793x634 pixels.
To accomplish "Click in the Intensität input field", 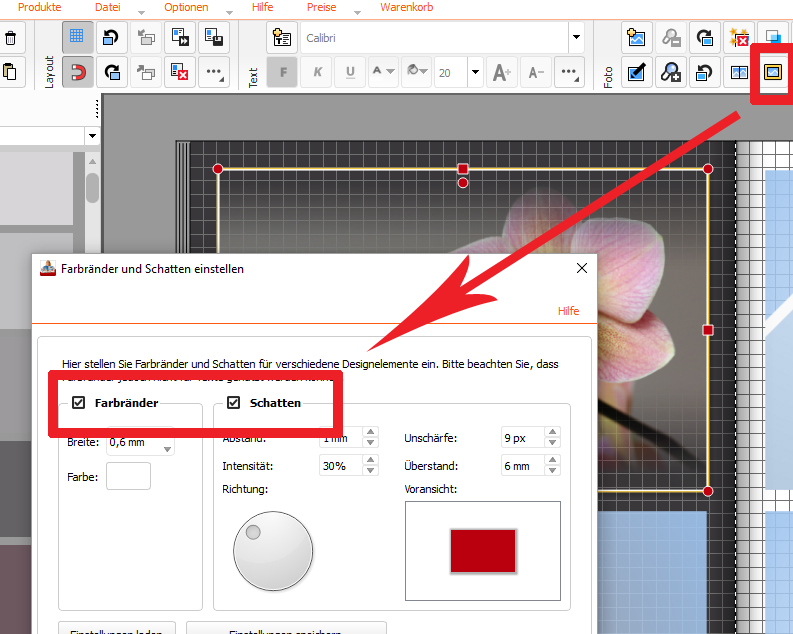I will [338, 466].
